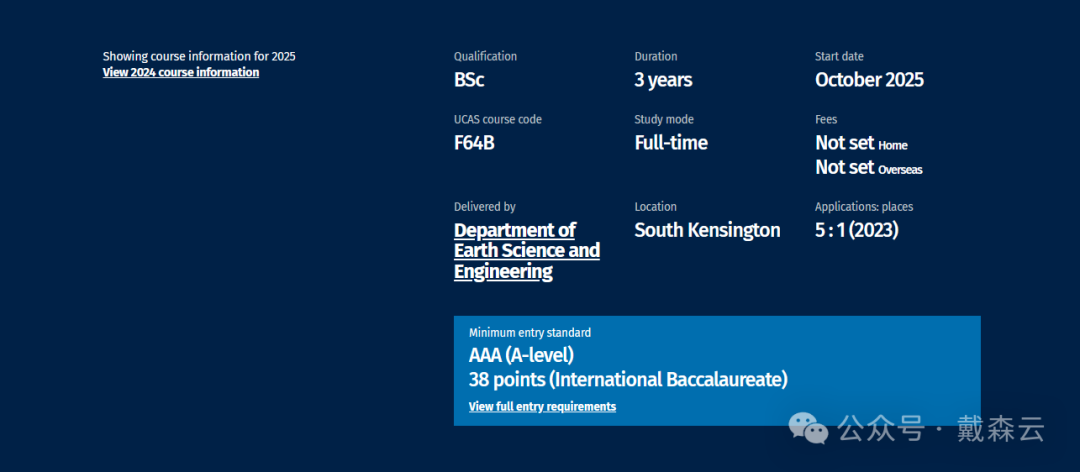Click the October 2025 start date
This screenshot has width=1080, height=472.
(869, 80)
